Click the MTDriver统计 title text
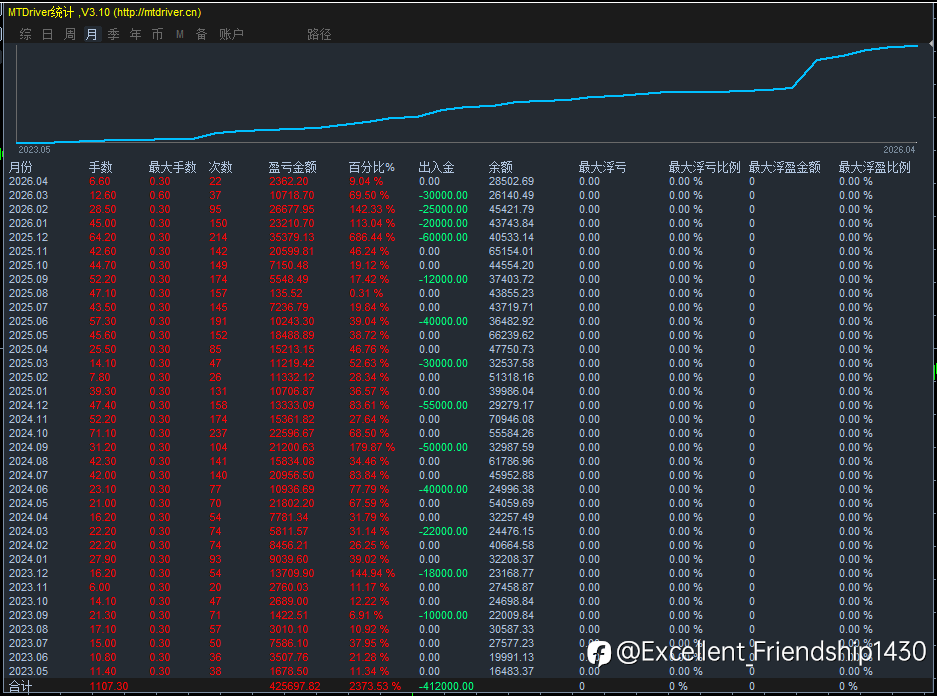The image size is (937, 696). (x=41, y=12)
